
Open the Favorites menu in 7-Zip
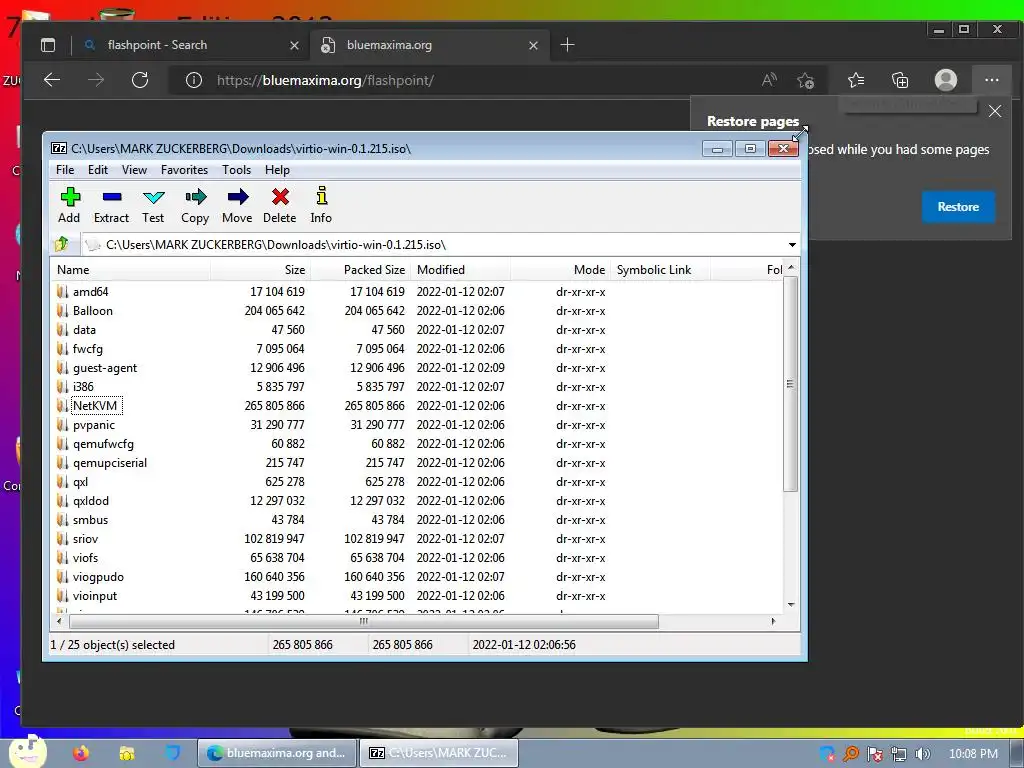tap(184, 170)
